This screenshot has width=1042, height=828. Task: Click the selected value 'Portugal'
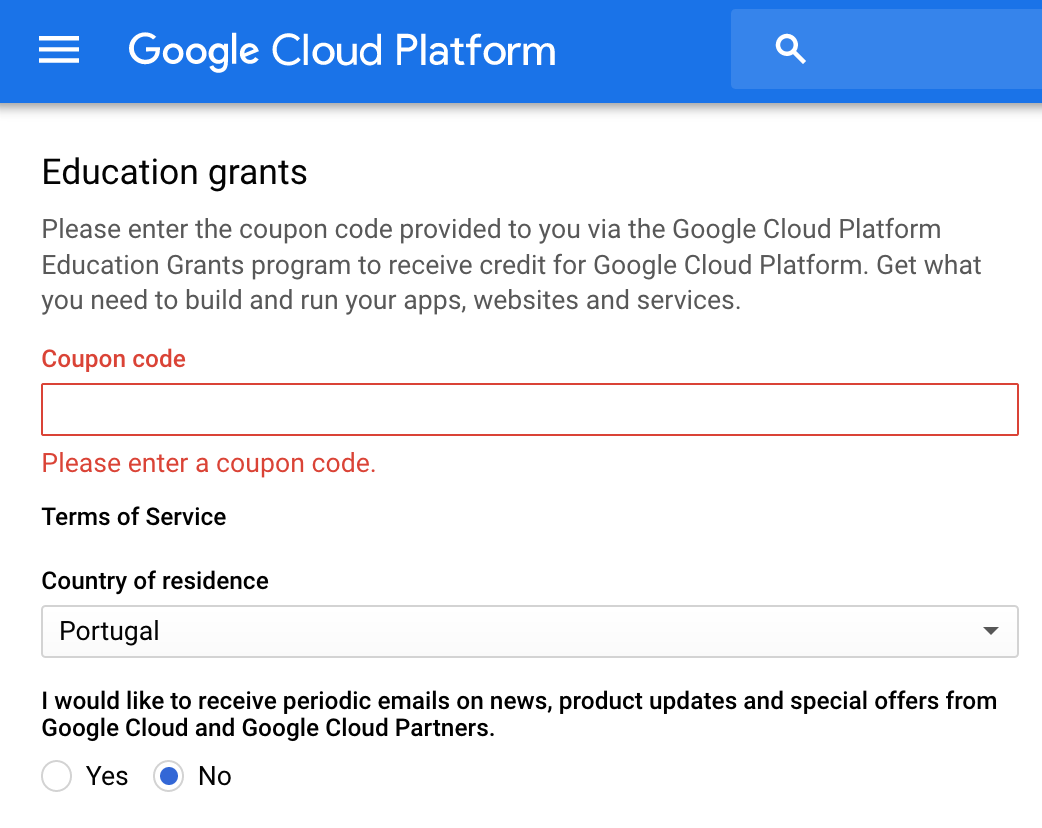pos(110,631)
